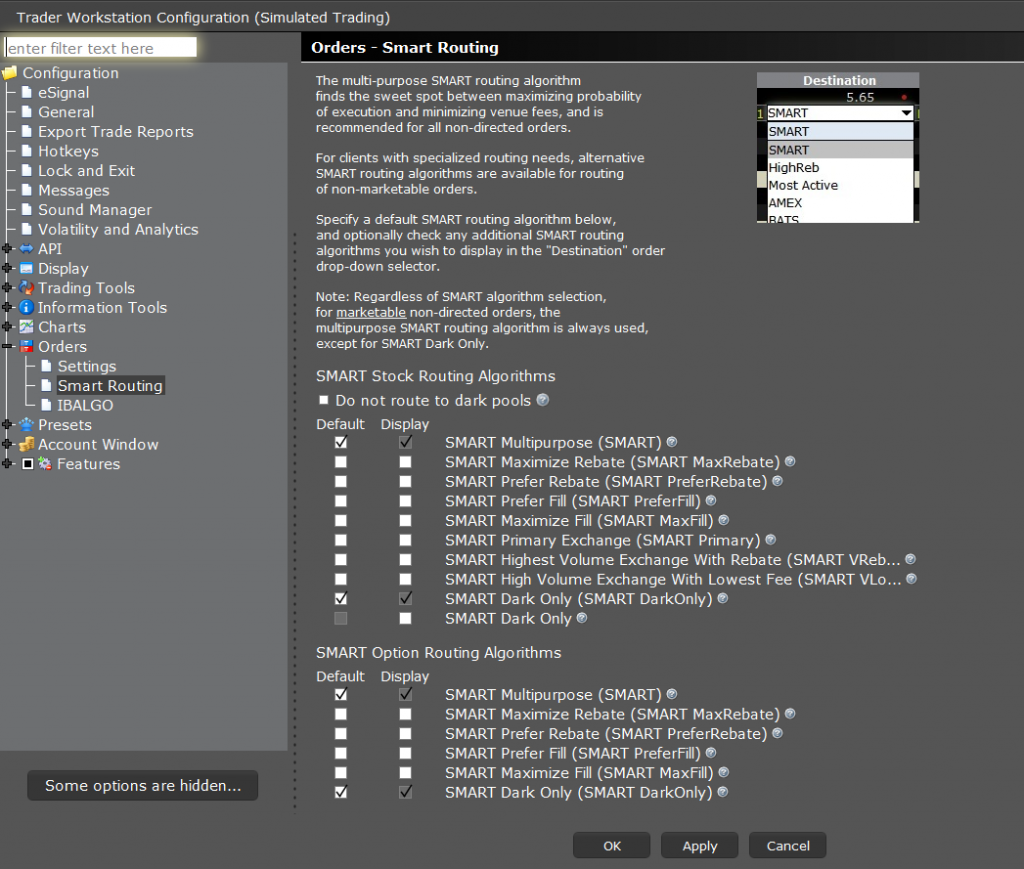Click Some options are hidden button

142,785
